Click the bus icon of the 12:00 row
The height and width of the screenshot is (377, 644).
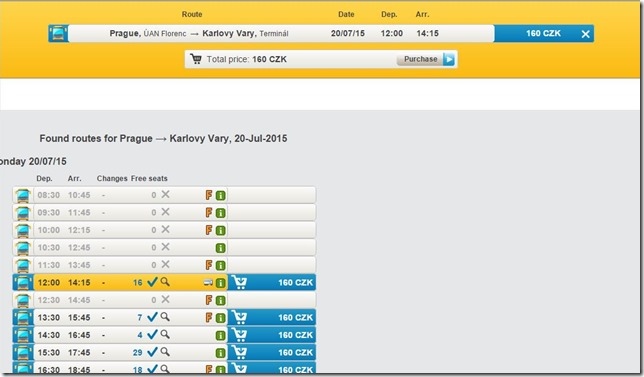click(x=23, y=283)
